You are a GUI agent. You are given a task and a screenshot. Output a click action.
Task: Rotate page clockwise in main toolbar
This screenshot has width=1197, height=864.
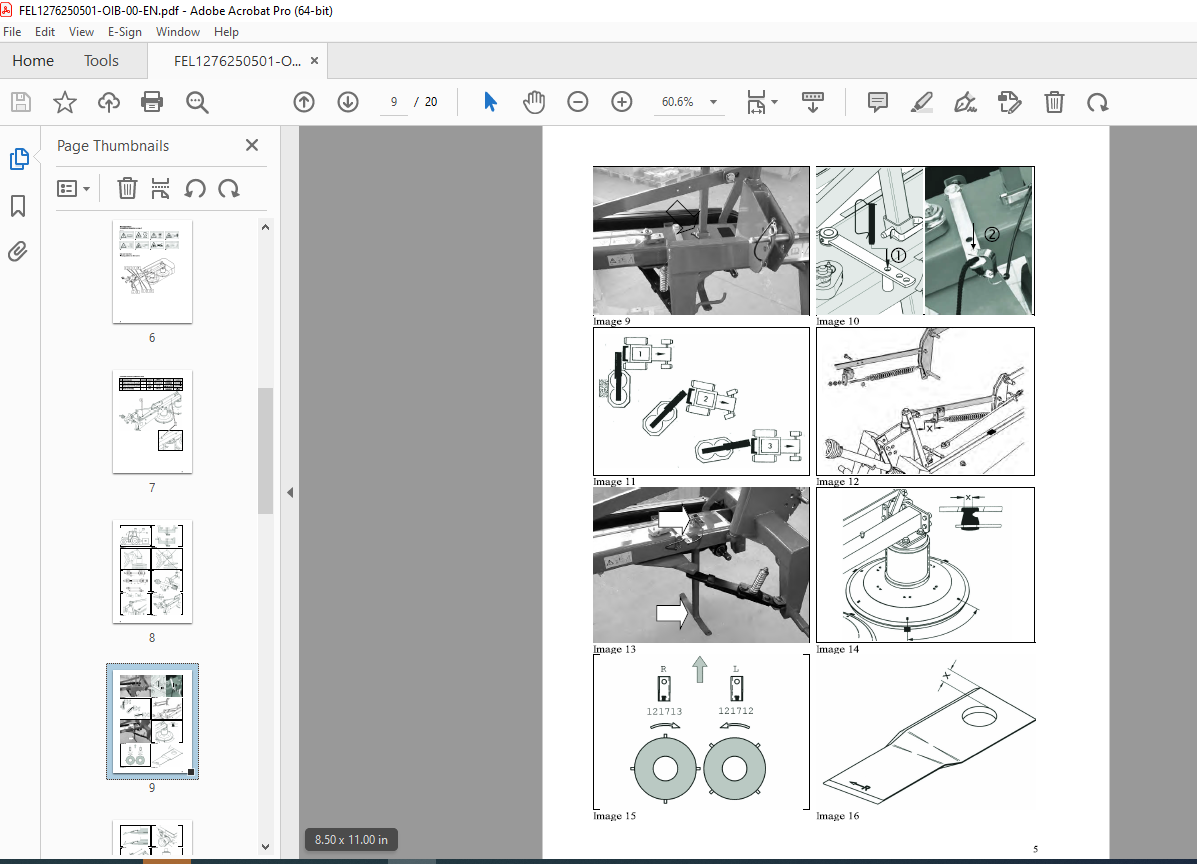tap(1098, 102)
